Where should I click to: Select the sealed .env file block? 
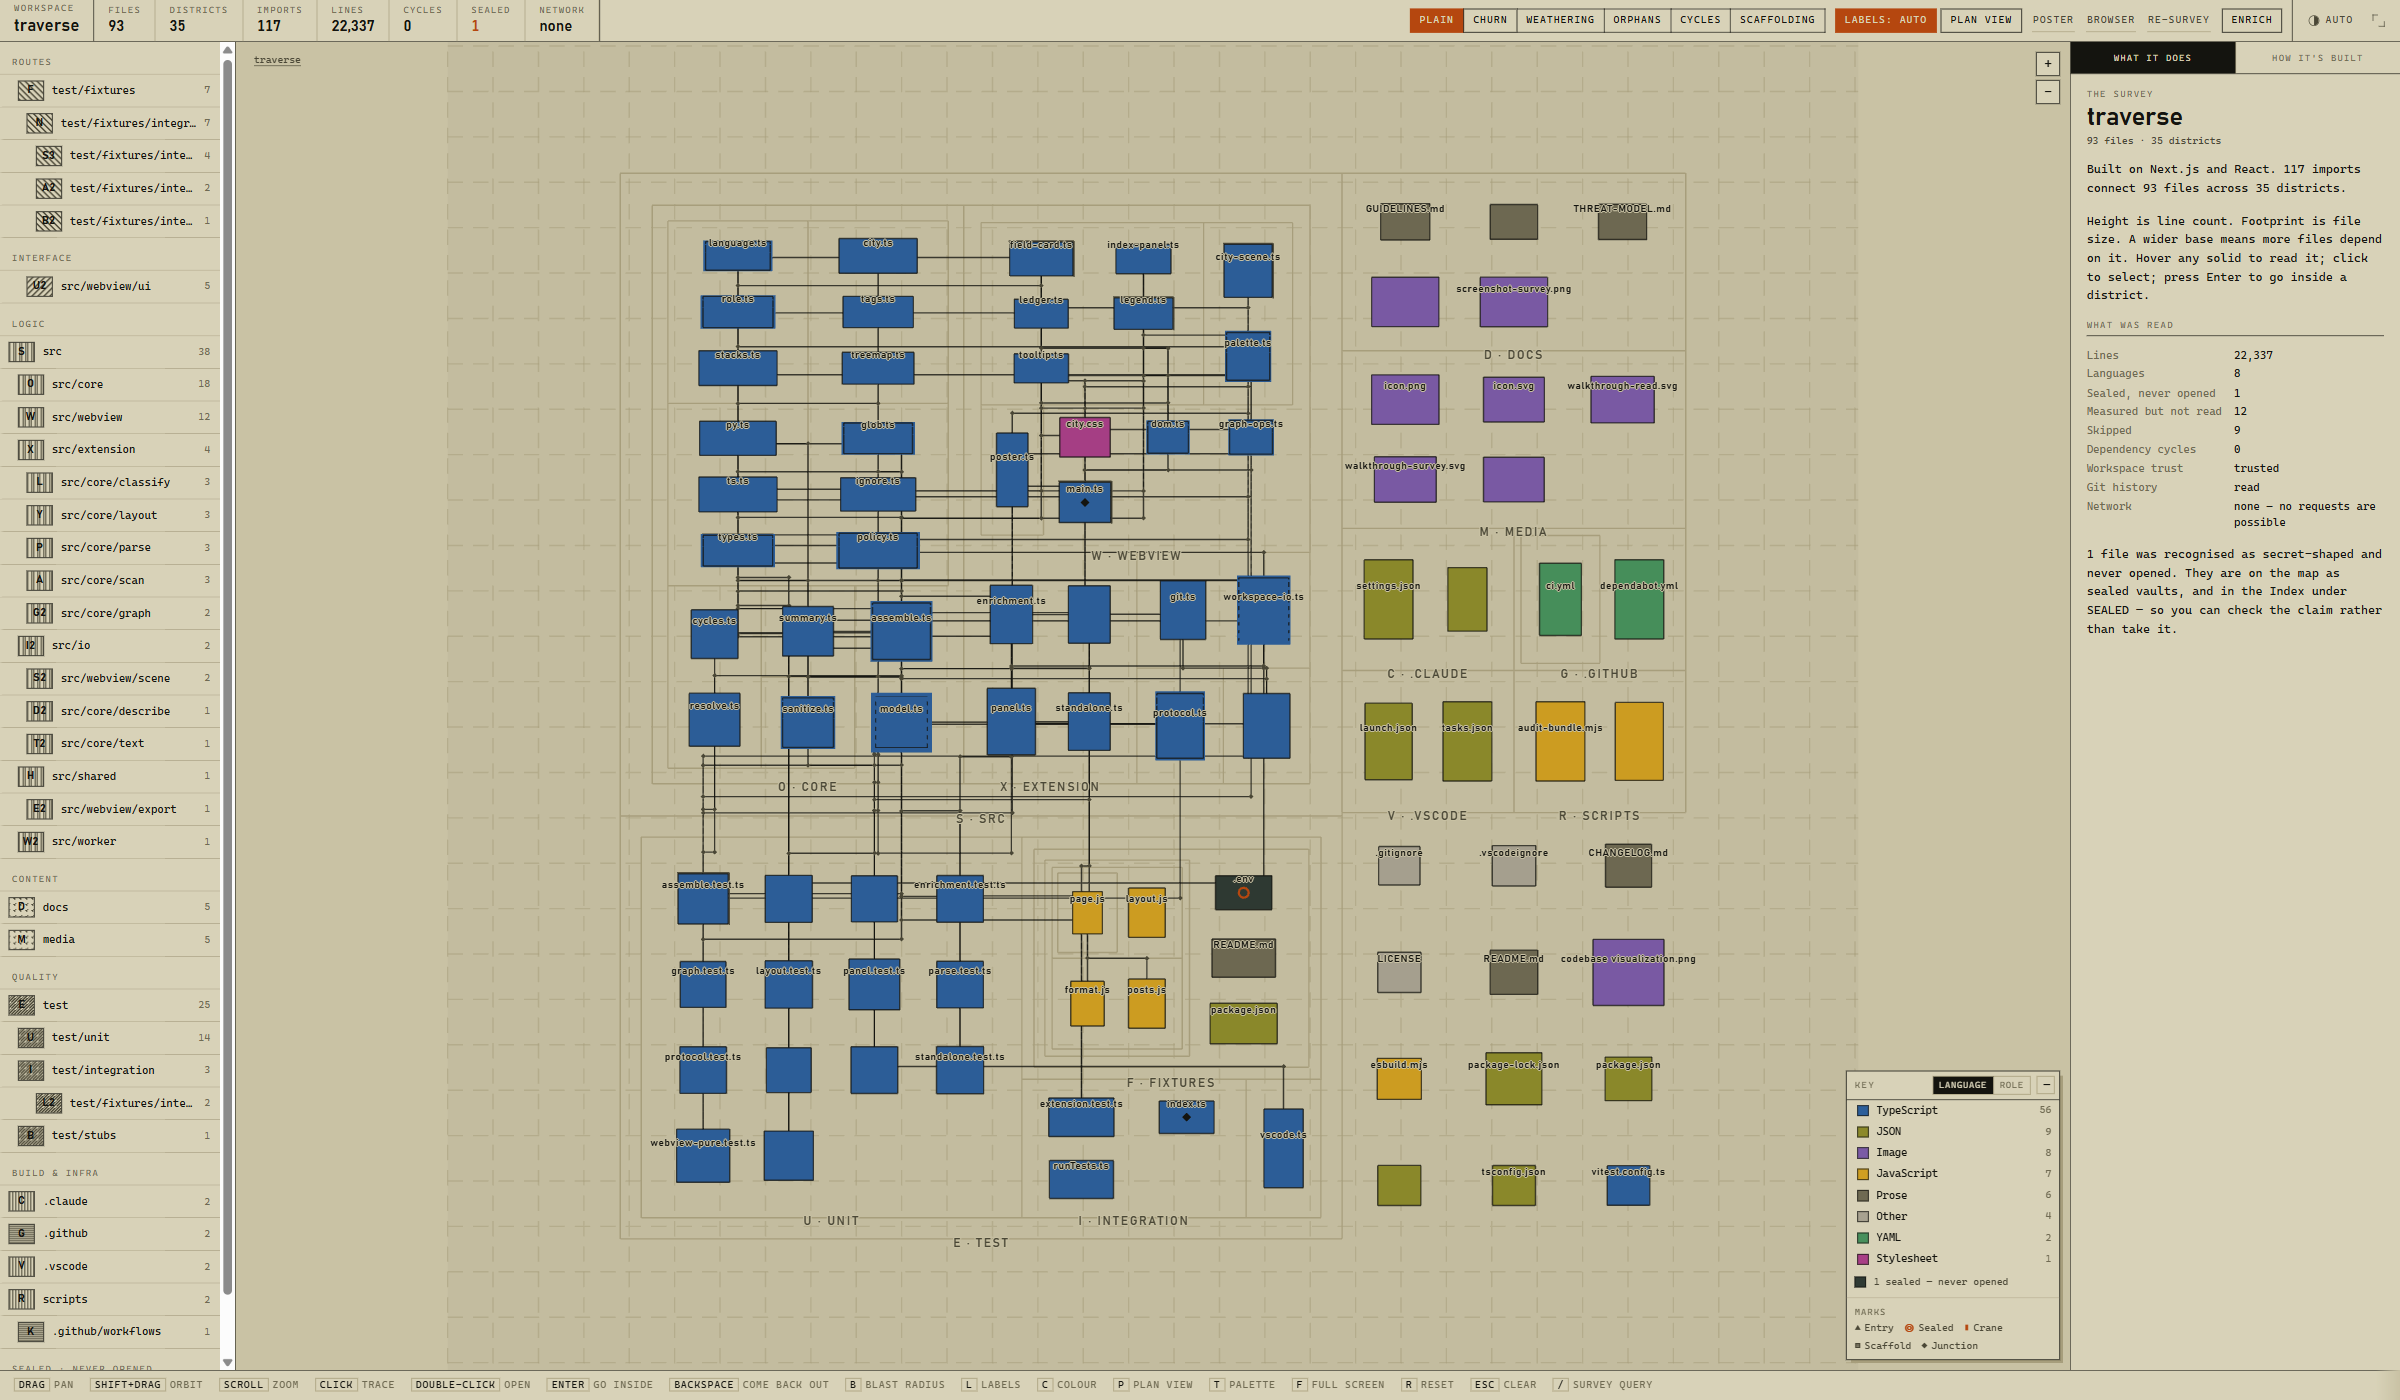click(1243, 892)
